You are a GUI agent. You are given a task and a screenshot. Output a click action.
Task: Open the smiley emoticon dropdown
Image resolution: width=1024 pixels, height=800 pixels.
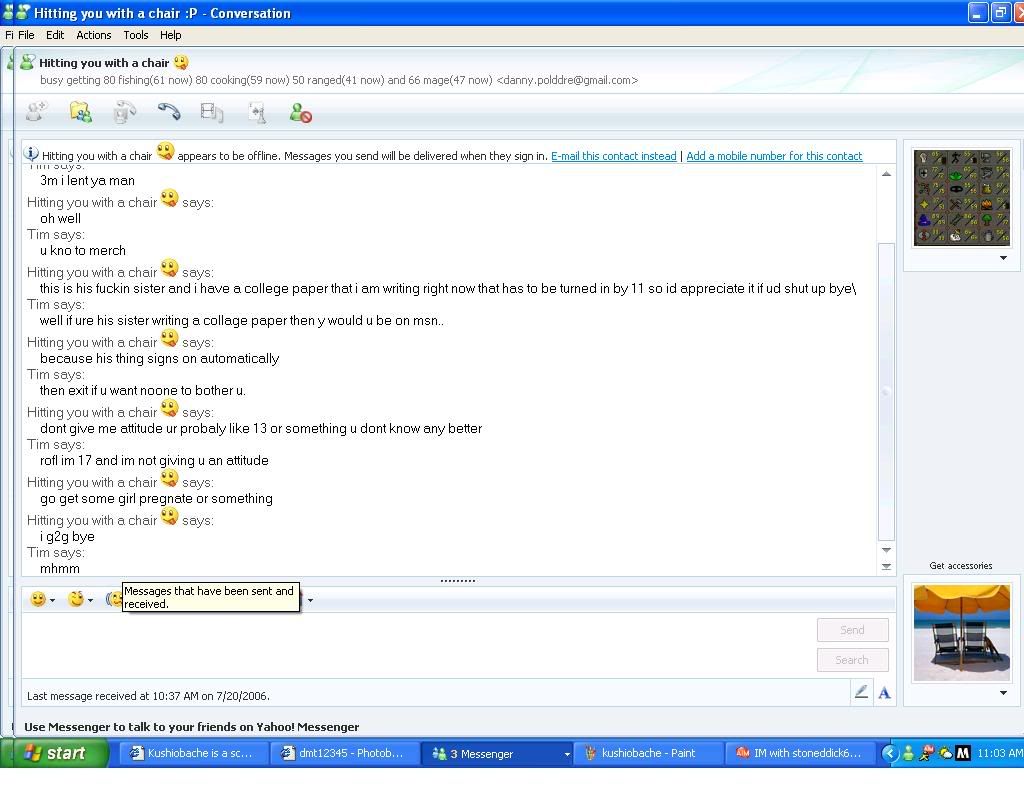click(x=43, y=599)
